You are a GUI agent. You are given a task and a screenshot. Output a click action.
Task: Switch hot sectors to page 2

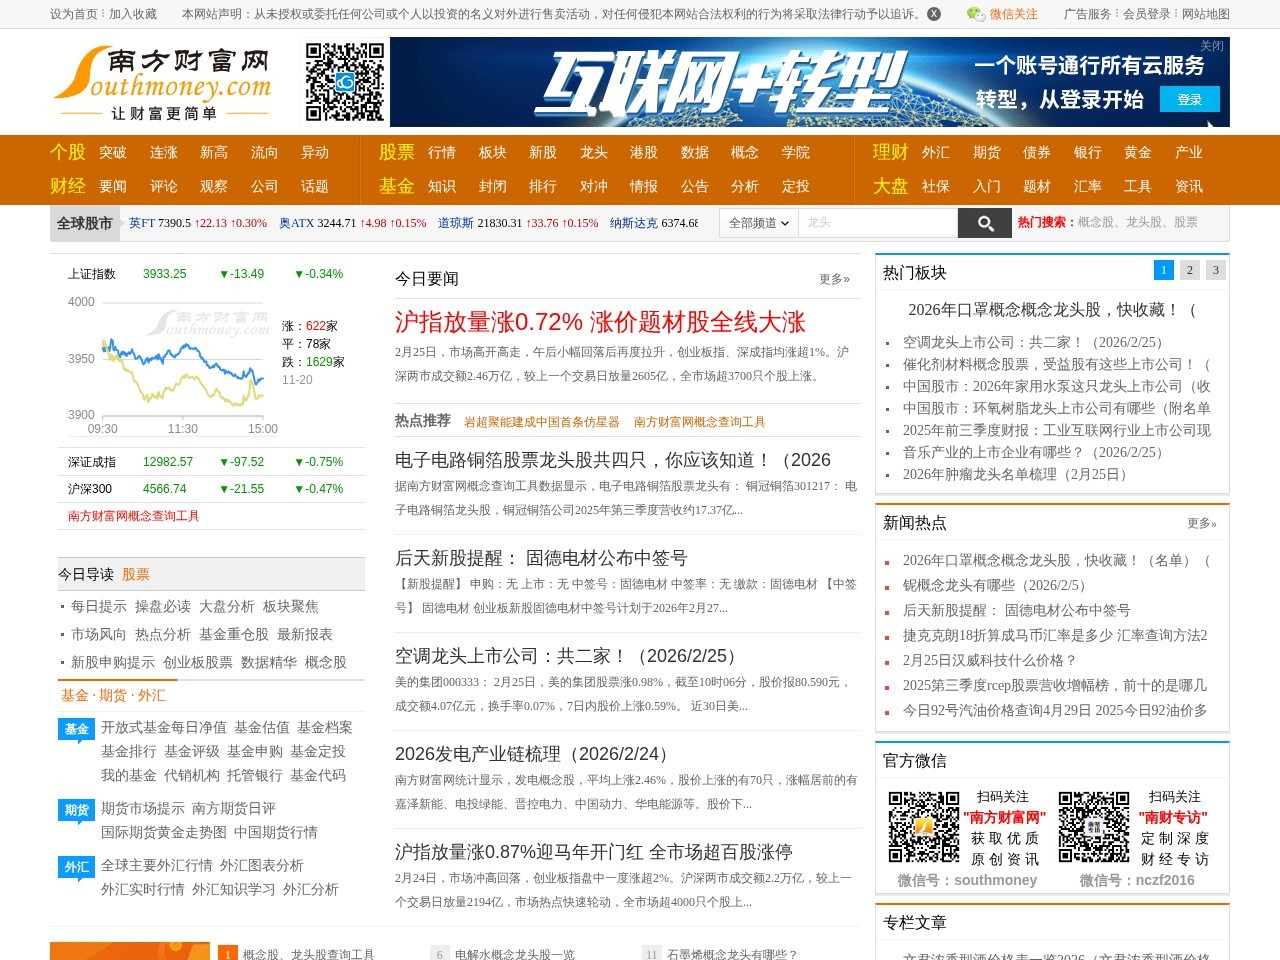1189,270
